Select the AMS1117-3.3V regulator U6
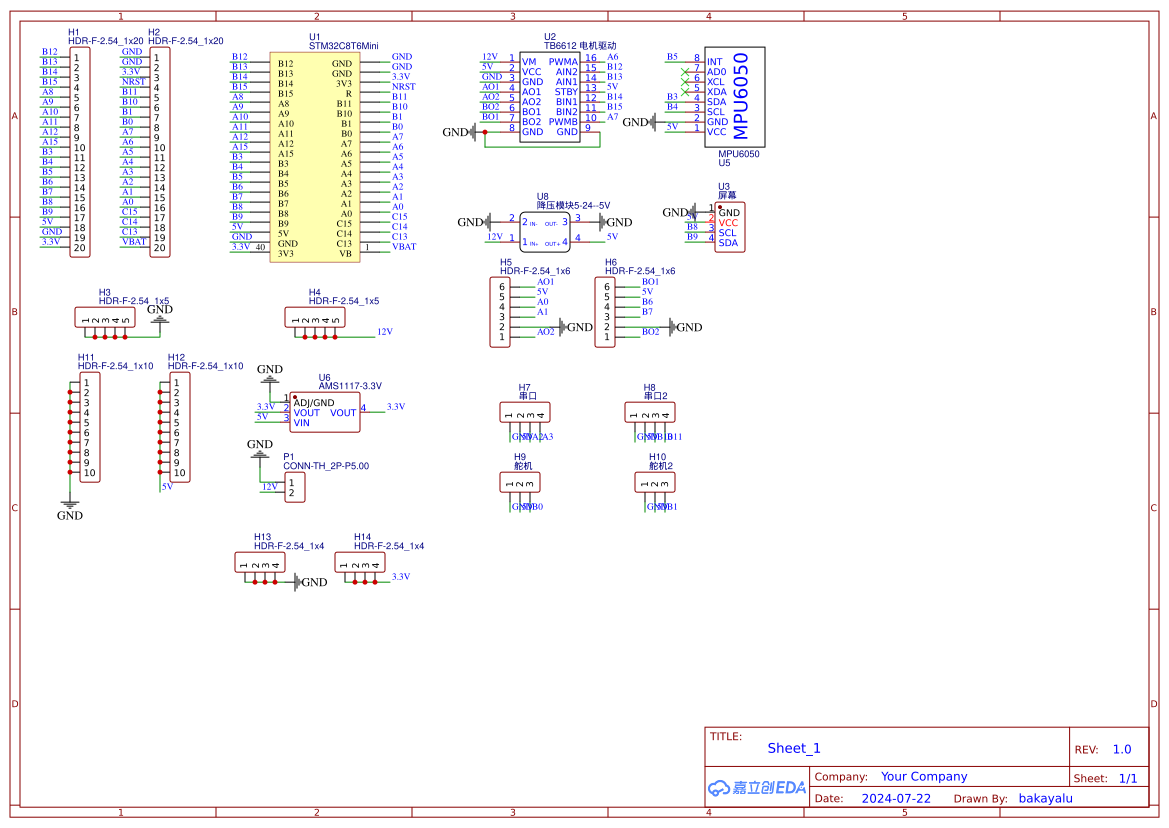Screen dimensions: 1169x828 [325, 412]
